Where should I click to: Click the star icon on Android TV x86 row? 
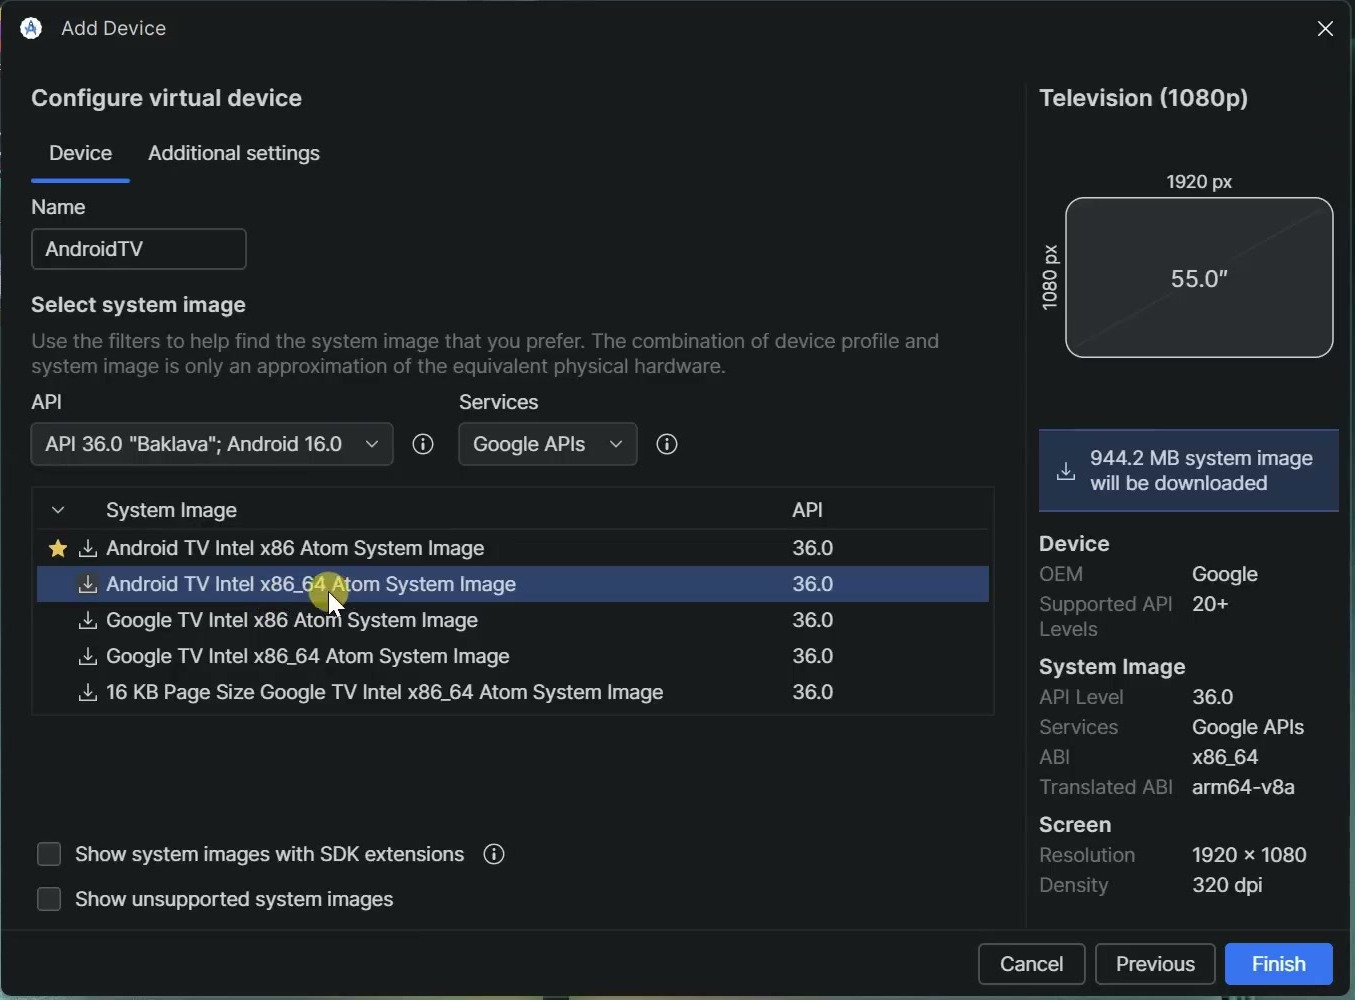[x=58, y=548]
